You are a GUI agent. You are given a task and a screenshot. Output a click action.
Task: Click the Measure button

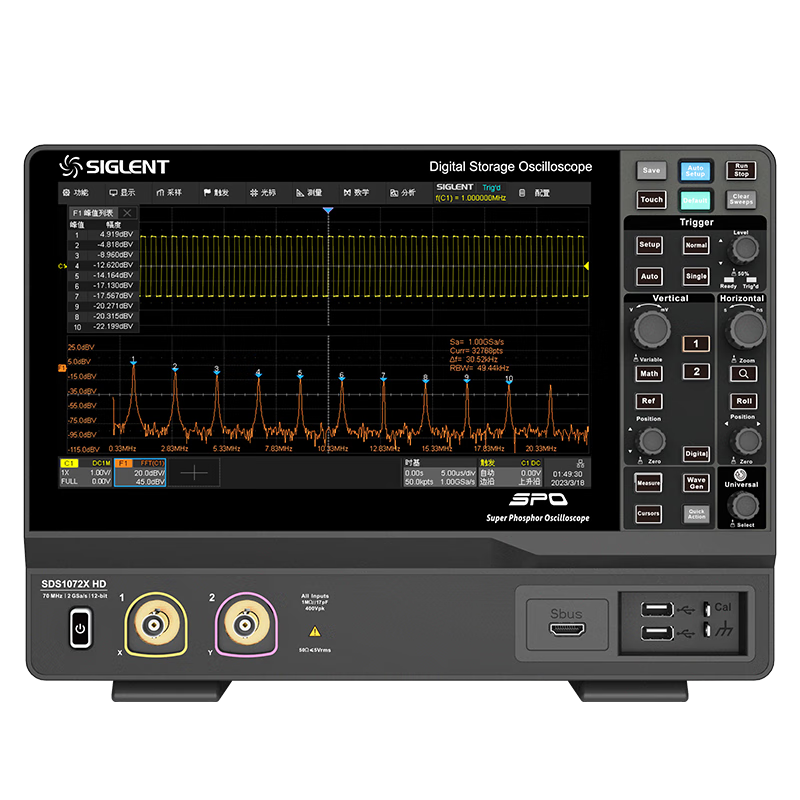[648, 483]
